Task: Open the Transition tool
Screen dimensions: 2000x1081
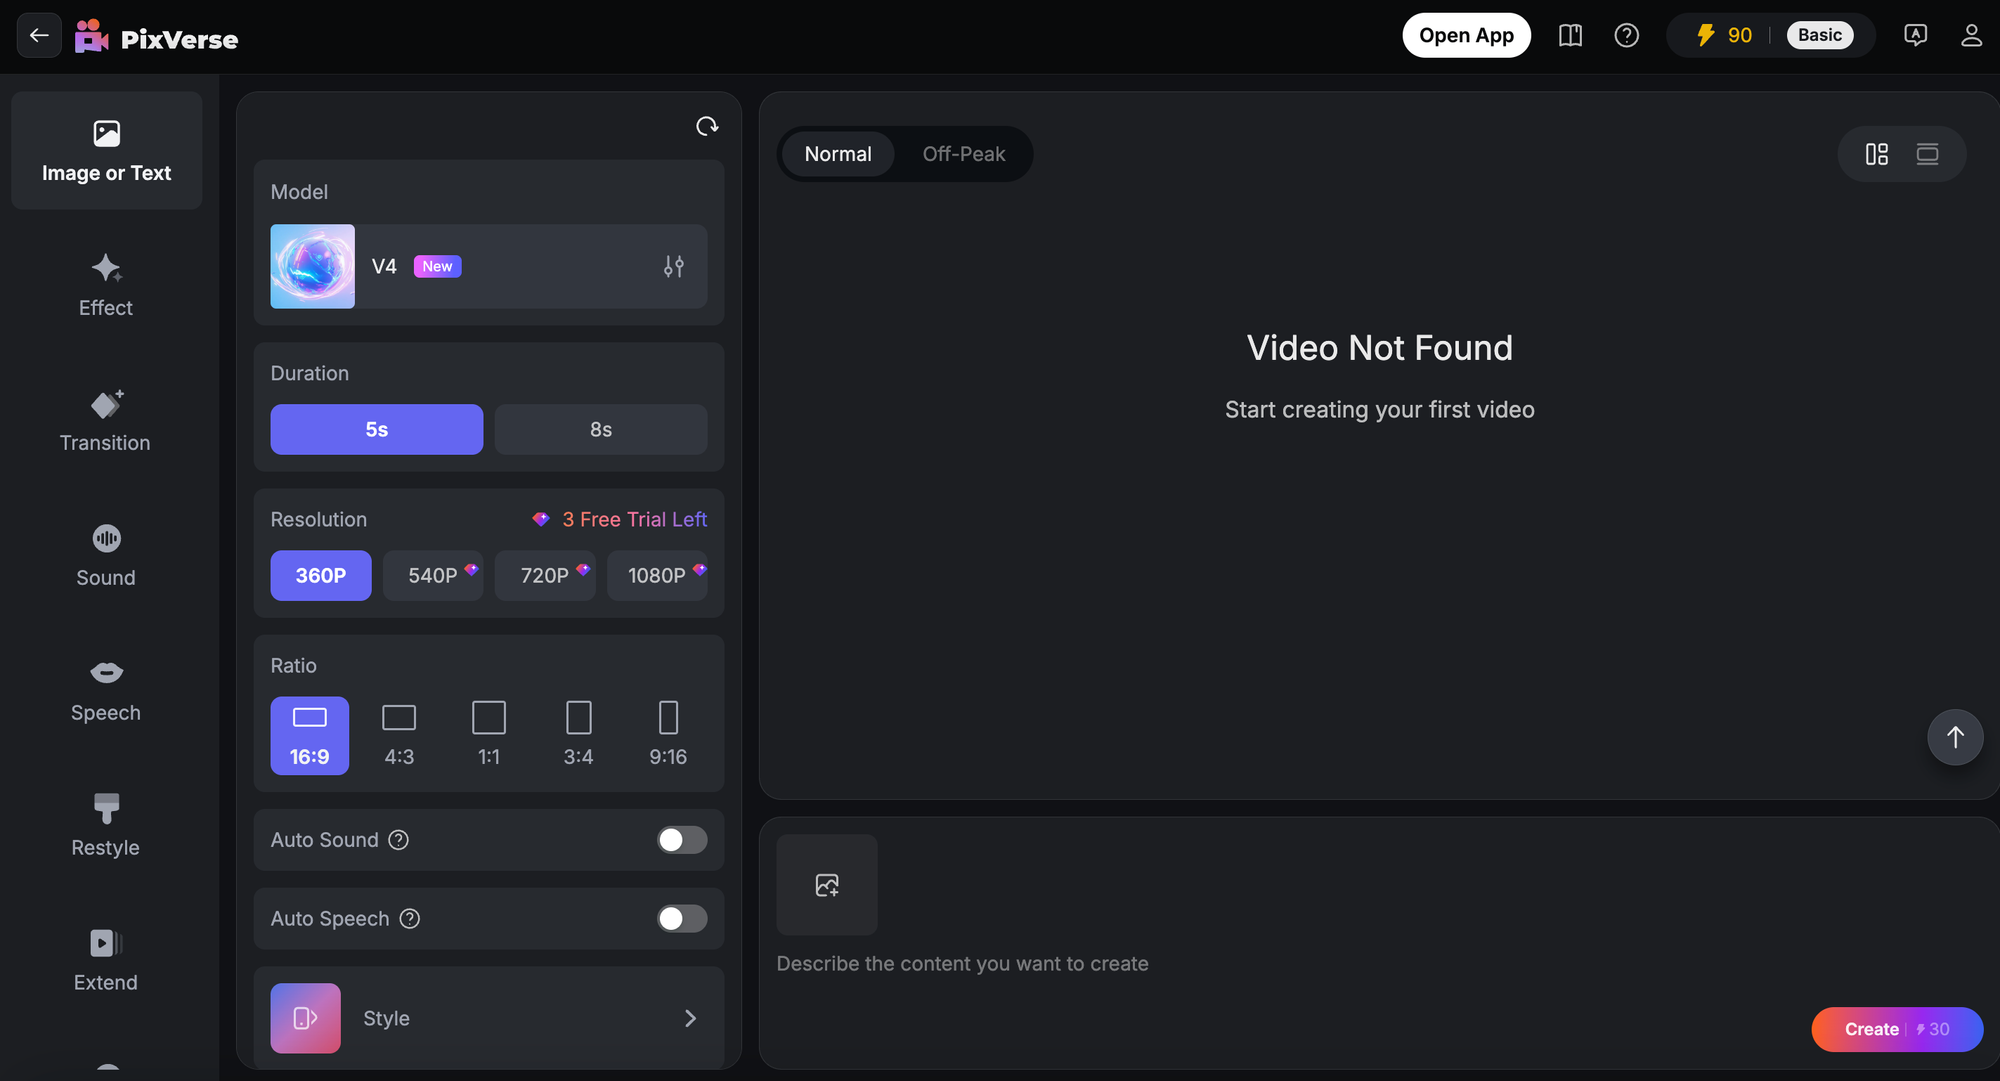Action: tap(106, 421)
